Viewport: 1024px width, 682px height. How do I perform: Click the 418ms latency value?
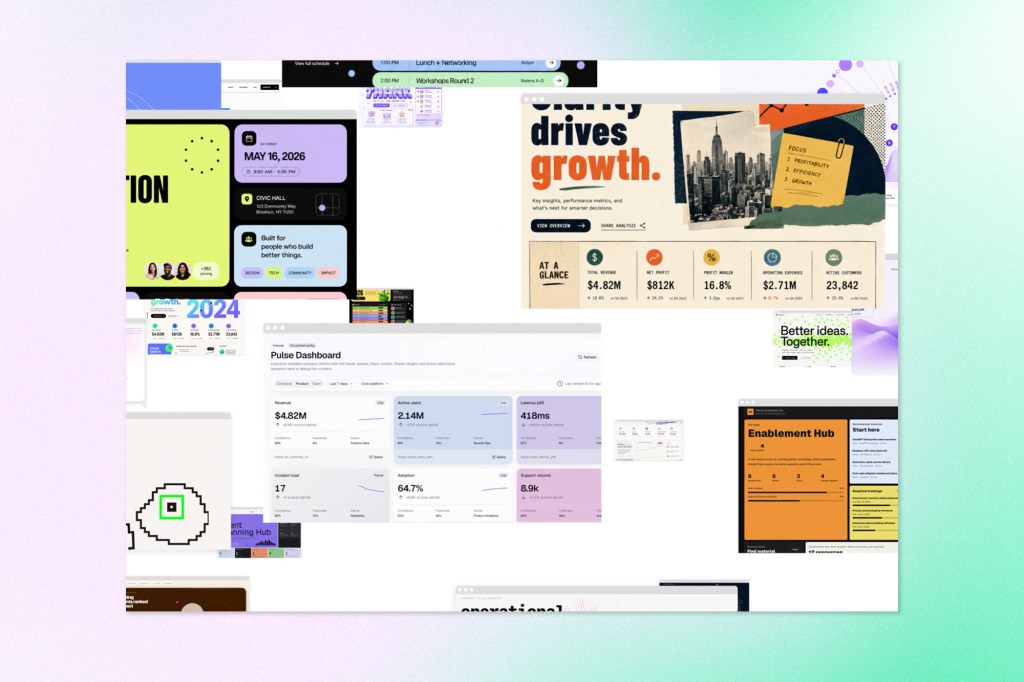click(x=535, y=415)
